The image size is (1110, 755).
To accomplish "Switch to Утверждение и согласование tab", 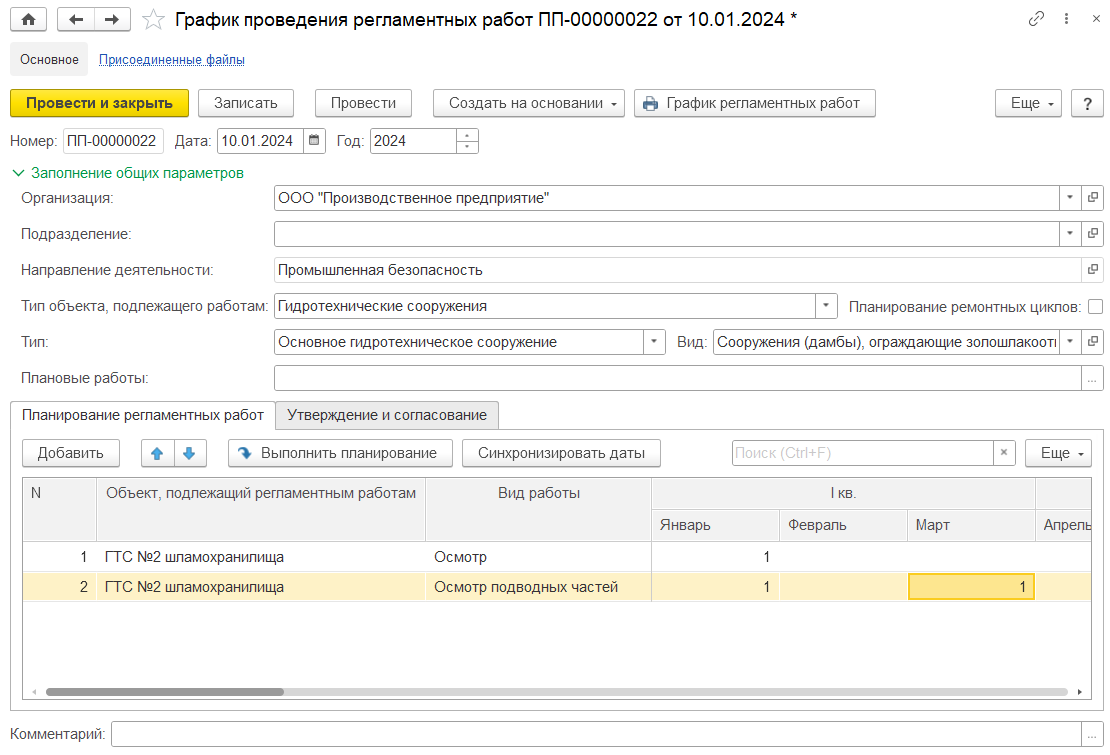I will [386, 415].
